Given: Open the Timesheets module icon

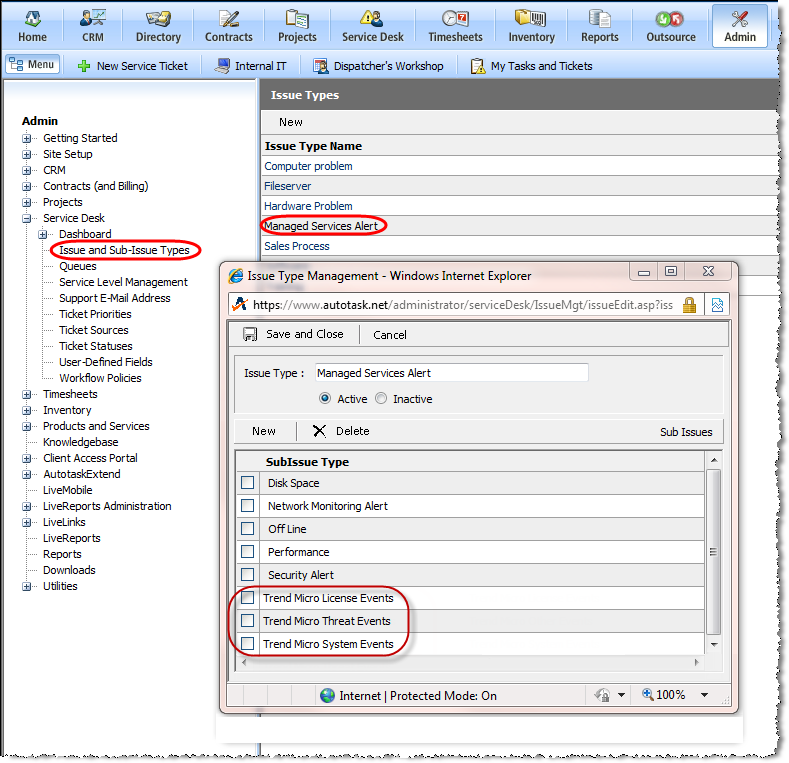Looking at the screenshot, I should click(455, 19).
